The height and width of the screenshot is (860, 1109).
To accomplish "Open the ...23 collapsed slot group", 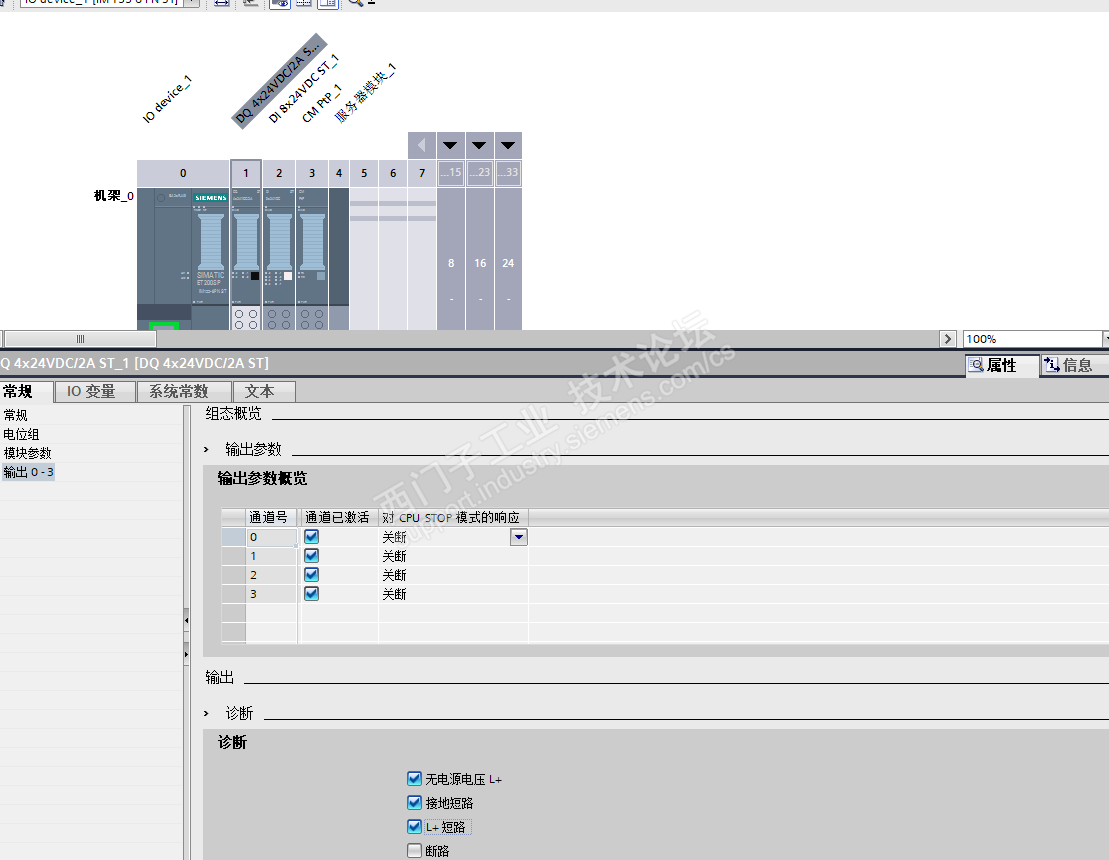I will (x=480, y=173).
